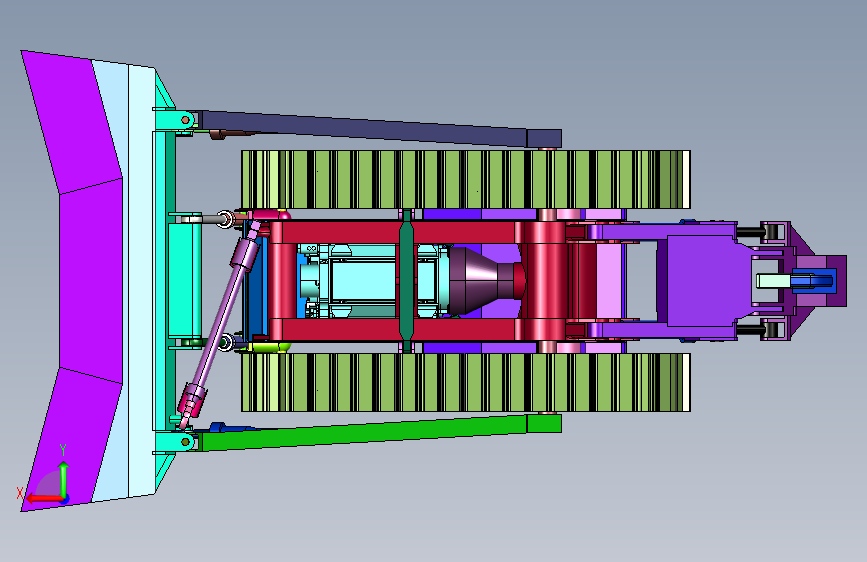Click the green Y axis arrow of the triad
Screen dimensions: 867x562
coord(64,480)
